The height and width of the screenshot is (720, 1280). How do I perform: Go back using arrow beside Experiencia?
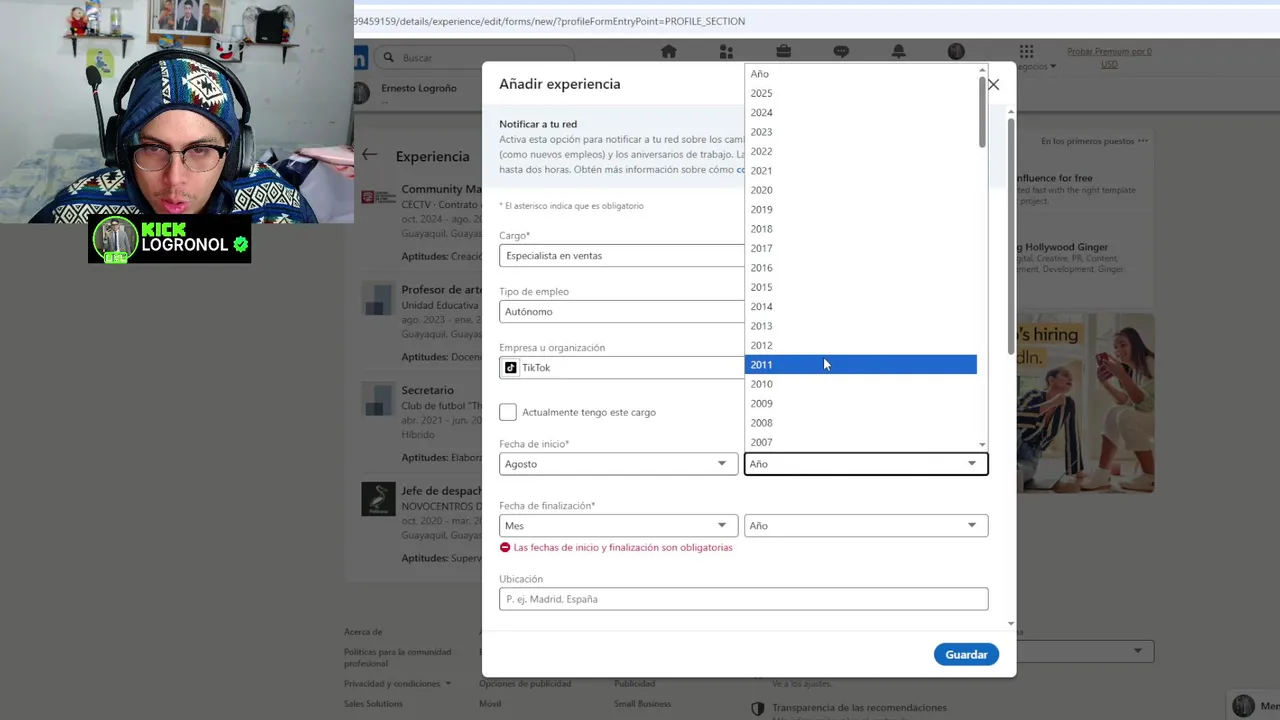pyautogui.click(x=370, y=155)
